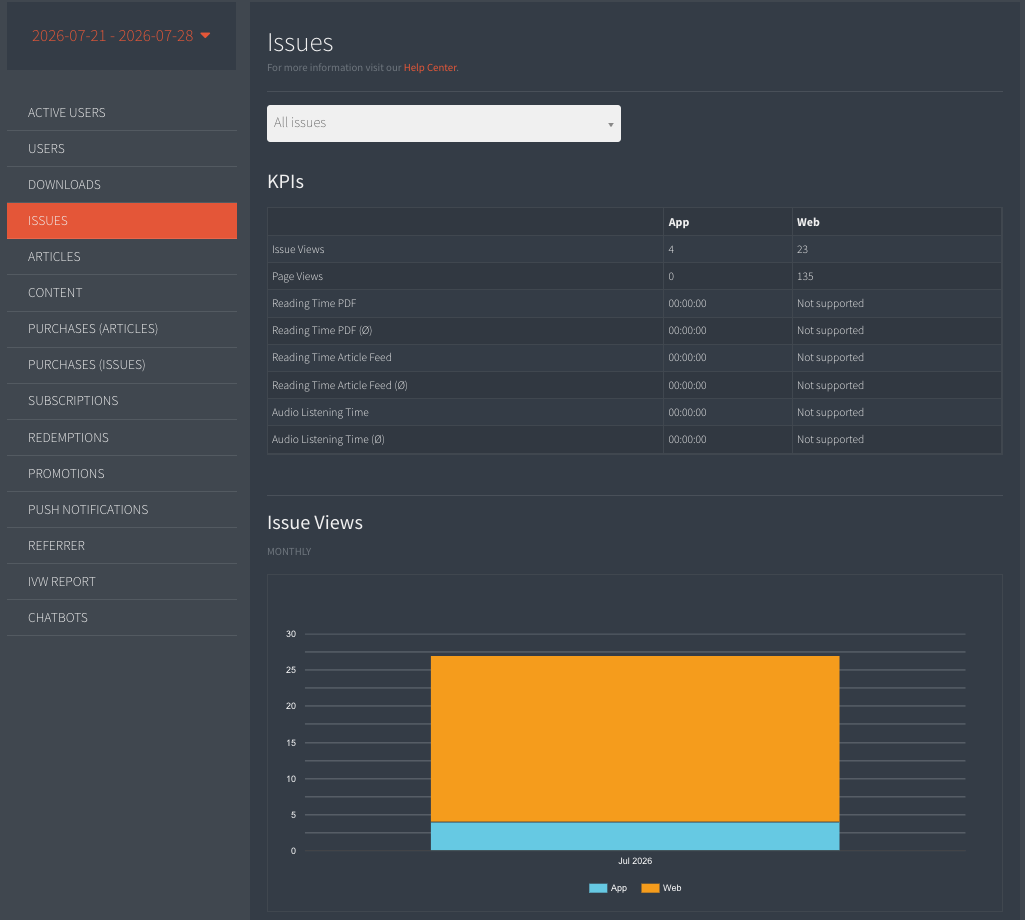Image resolution: width=1025 pixels, height=920 pixels.
Task: Open the date range picker arrow
Action: (x=205, y=35)
